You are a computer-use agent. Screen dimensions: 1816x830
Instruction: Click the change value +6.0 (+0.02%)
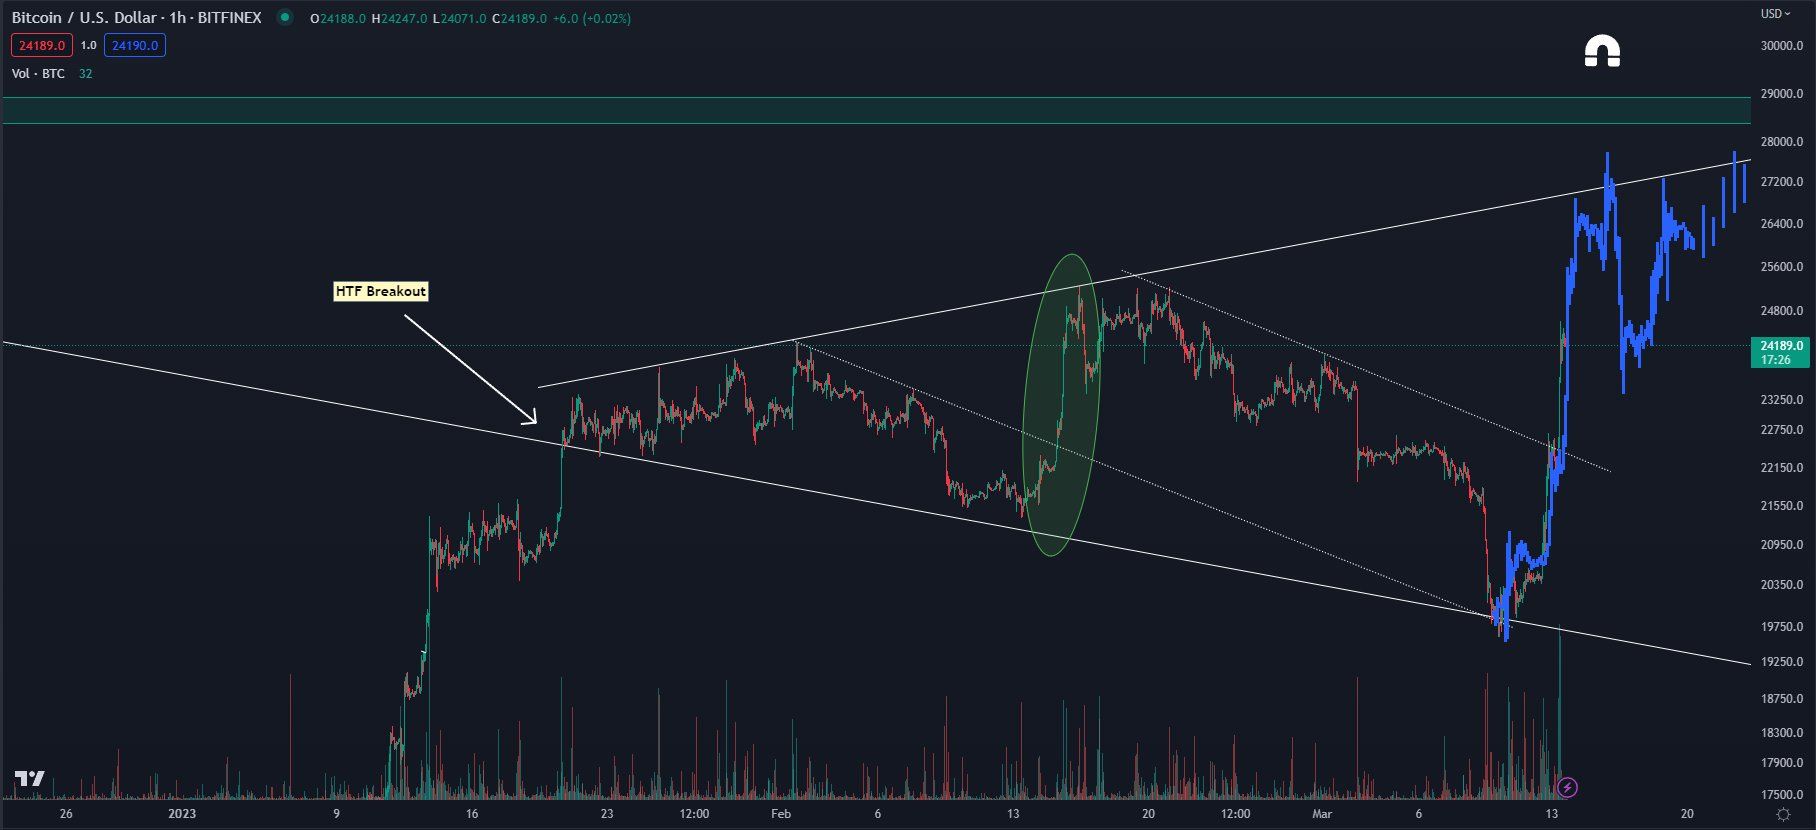click(x=593, y=18)
